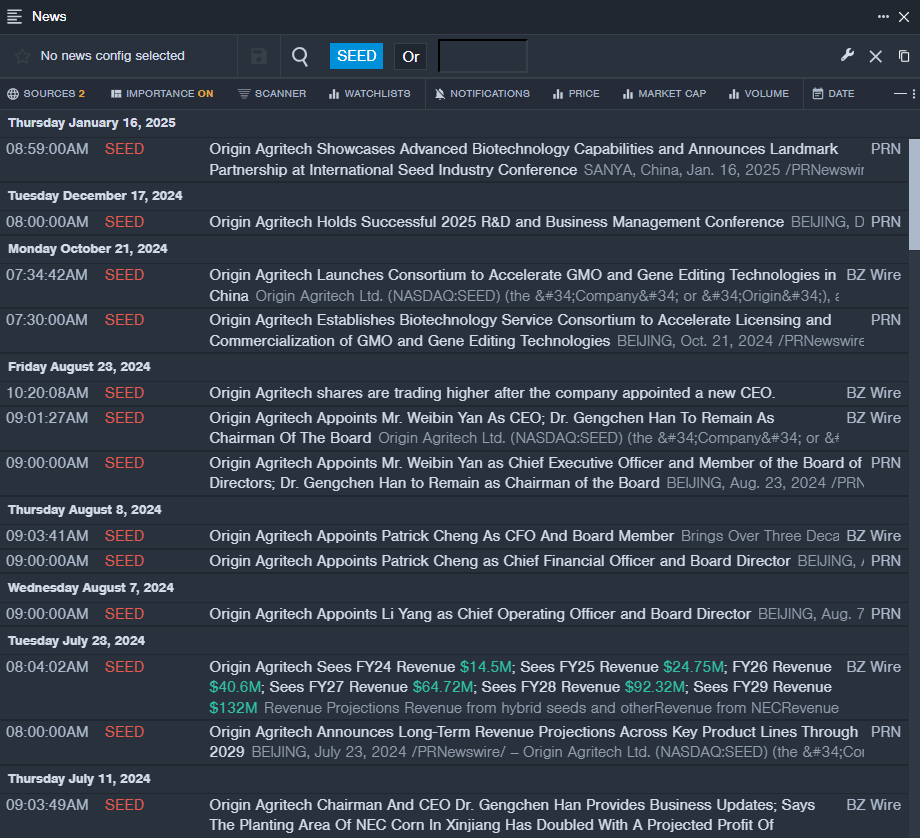Image resolution: width=920 pixels, height=838 pixels.
Task: Click the SEED ticker search tag
Action: [356, 56]
